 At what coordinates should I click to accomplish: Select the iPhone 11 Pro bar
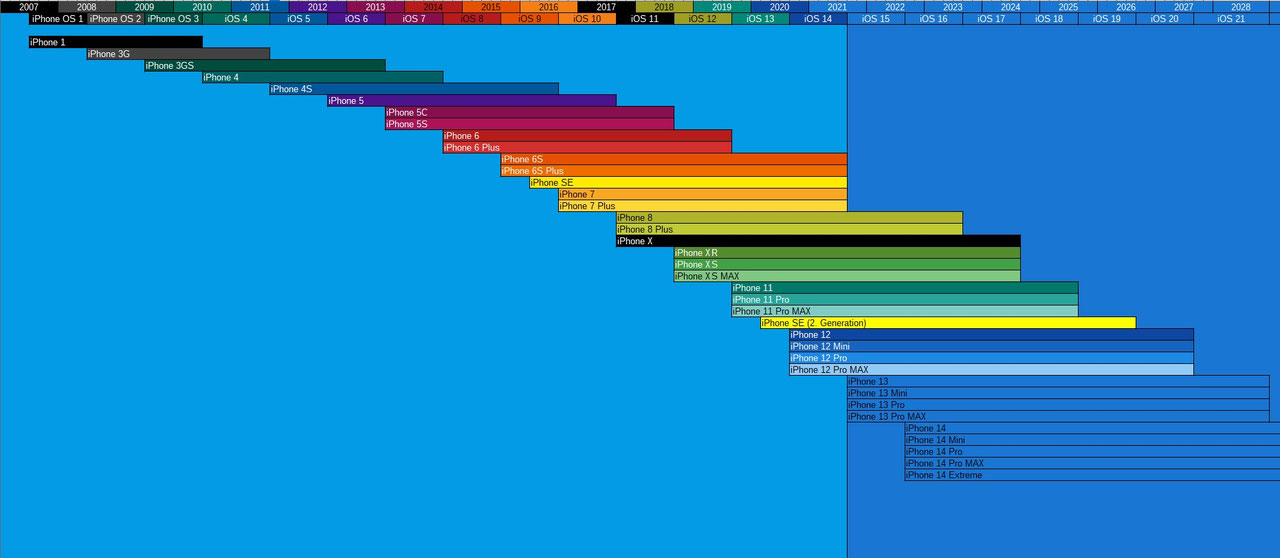point(905,300)
